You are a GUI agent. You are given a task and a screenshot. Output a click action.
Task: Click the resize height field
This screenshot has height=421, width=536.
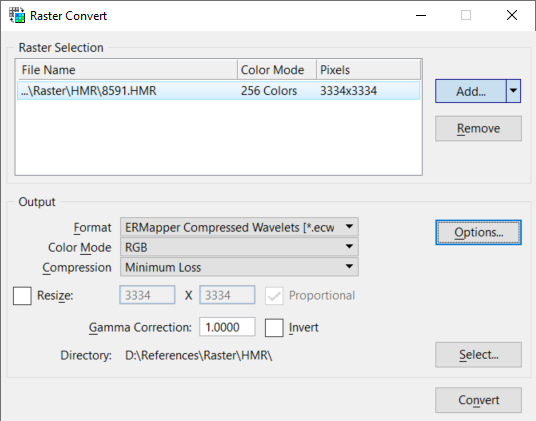tap(227, 295)
